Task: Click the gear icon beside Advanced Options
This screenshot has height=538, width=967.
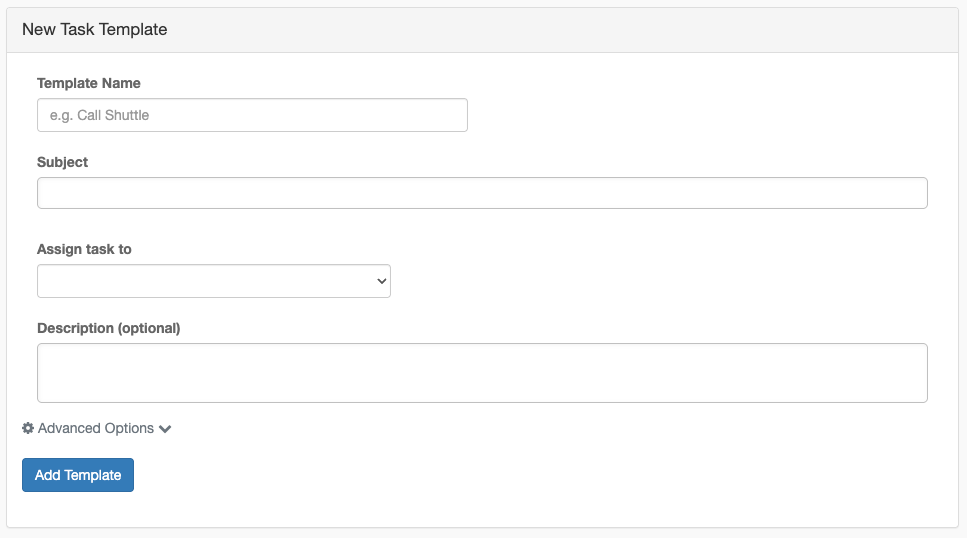Action: coord(28,428)
